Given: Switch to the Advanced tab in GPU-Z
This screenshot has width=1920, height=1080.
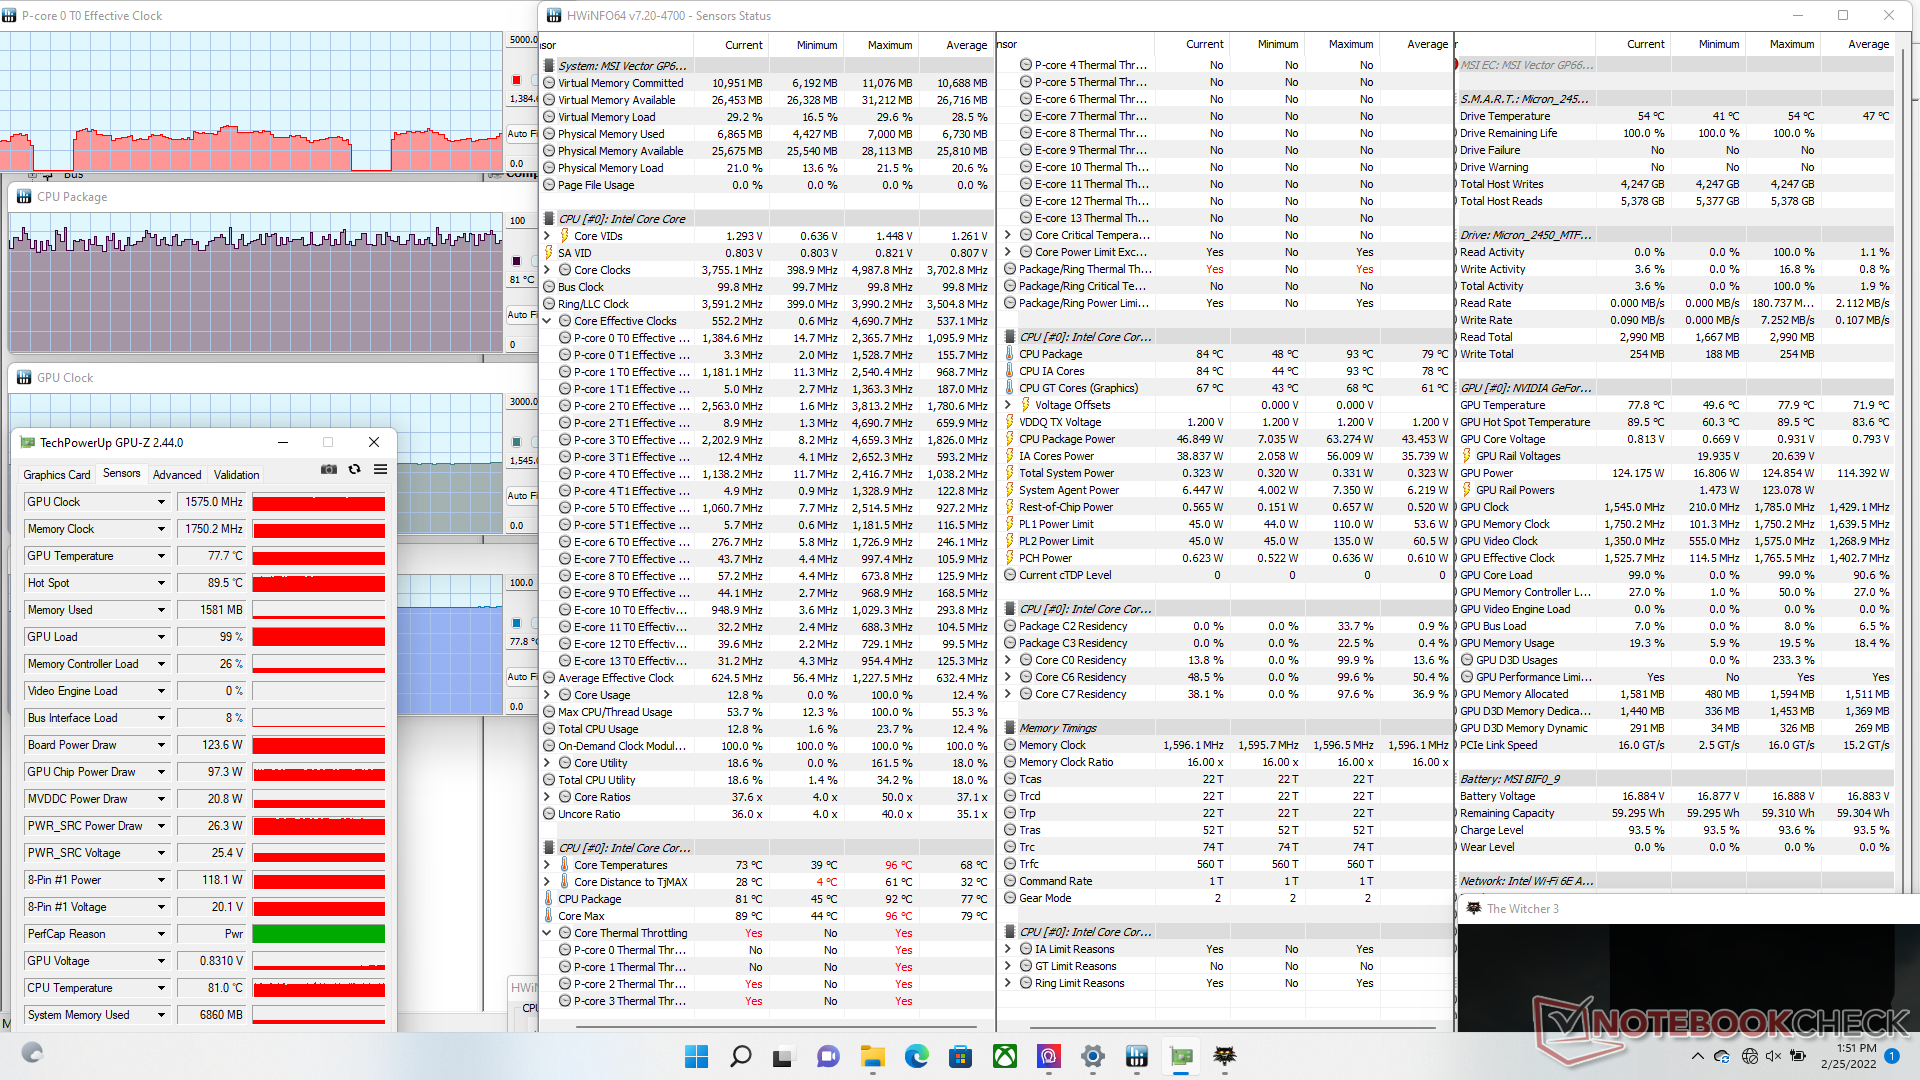Looking at the screenshot, I should 177,475.
